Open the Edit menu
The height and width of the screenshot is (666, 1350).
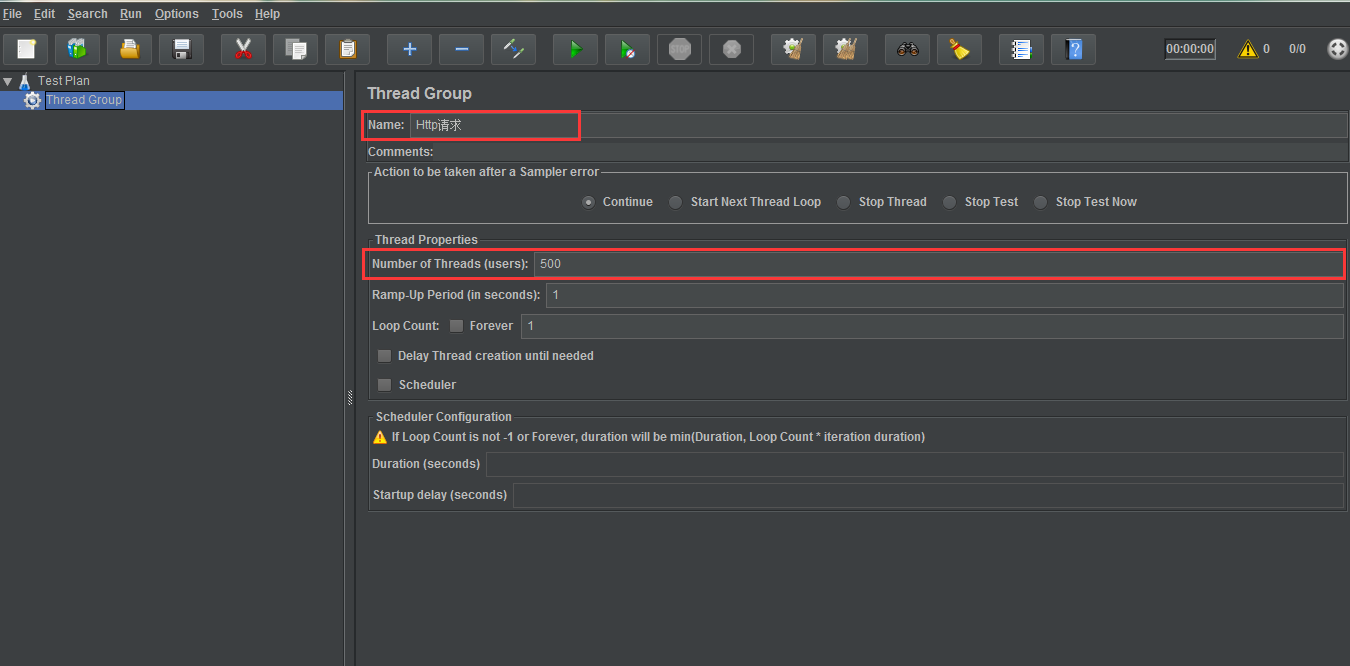coord(44,14)
